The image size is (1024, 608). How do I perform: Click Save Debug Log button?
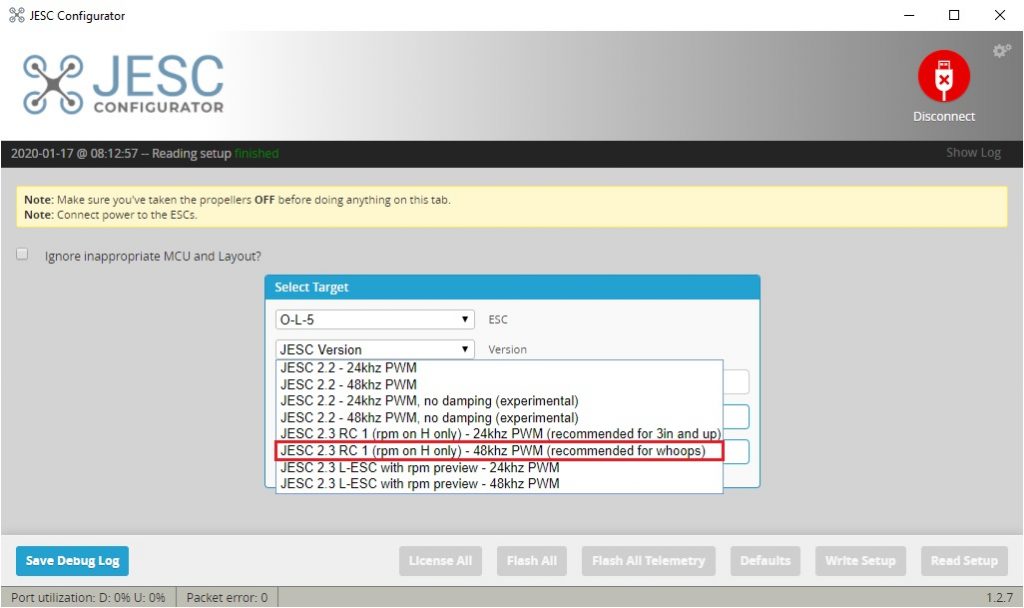pos(72,561)
